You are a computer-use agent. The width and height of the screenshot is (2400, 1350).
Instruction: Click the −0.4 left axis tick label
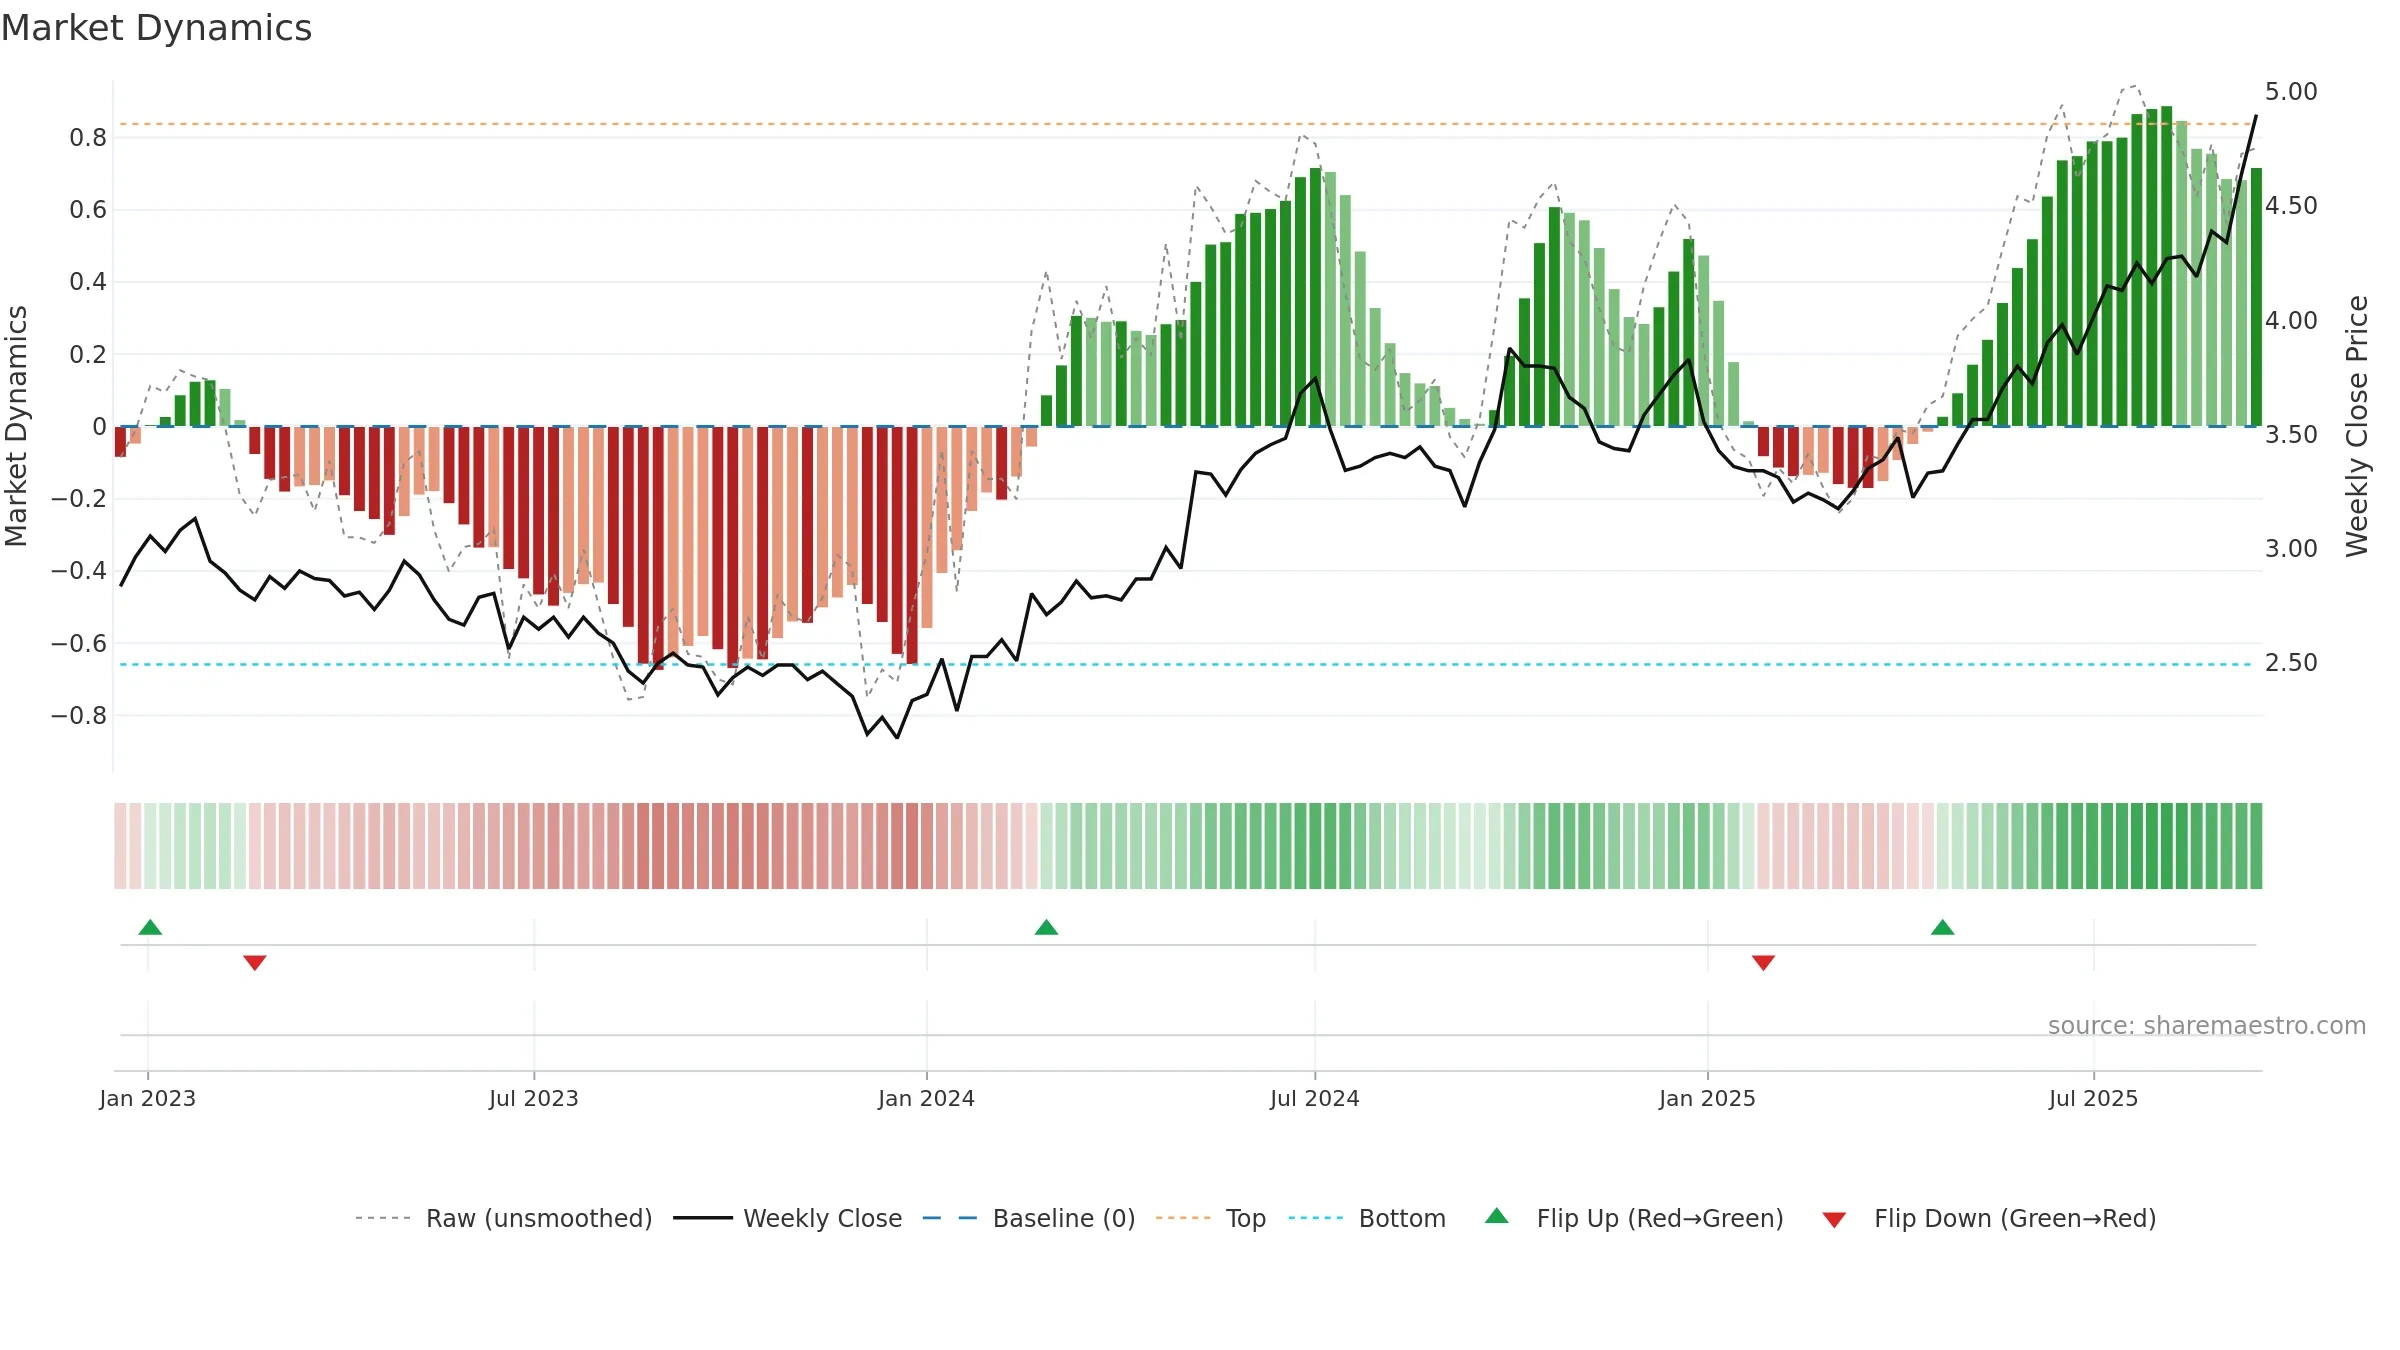[79, 571]
